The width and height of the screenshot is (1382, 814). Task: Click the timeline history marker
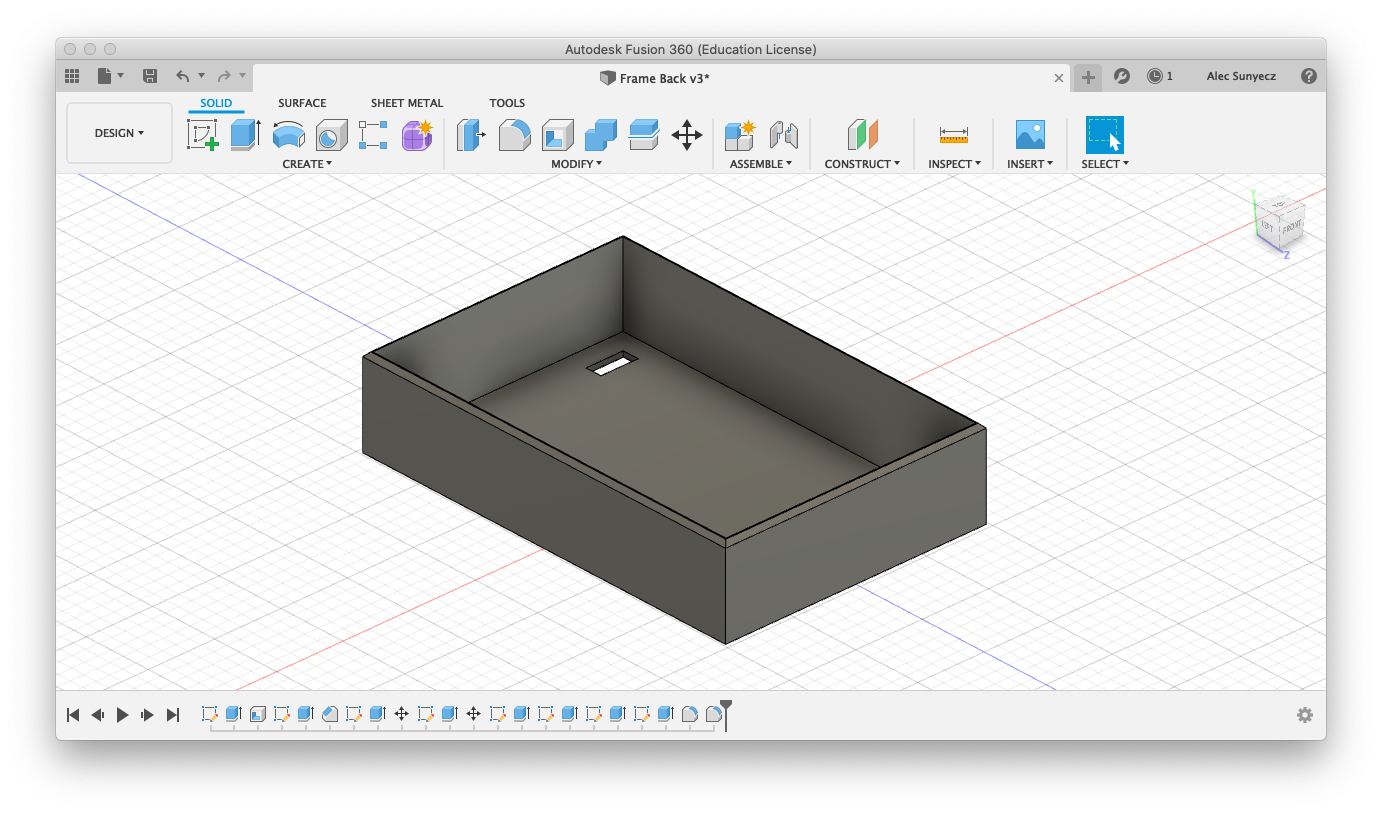click(x=727, y=713)
